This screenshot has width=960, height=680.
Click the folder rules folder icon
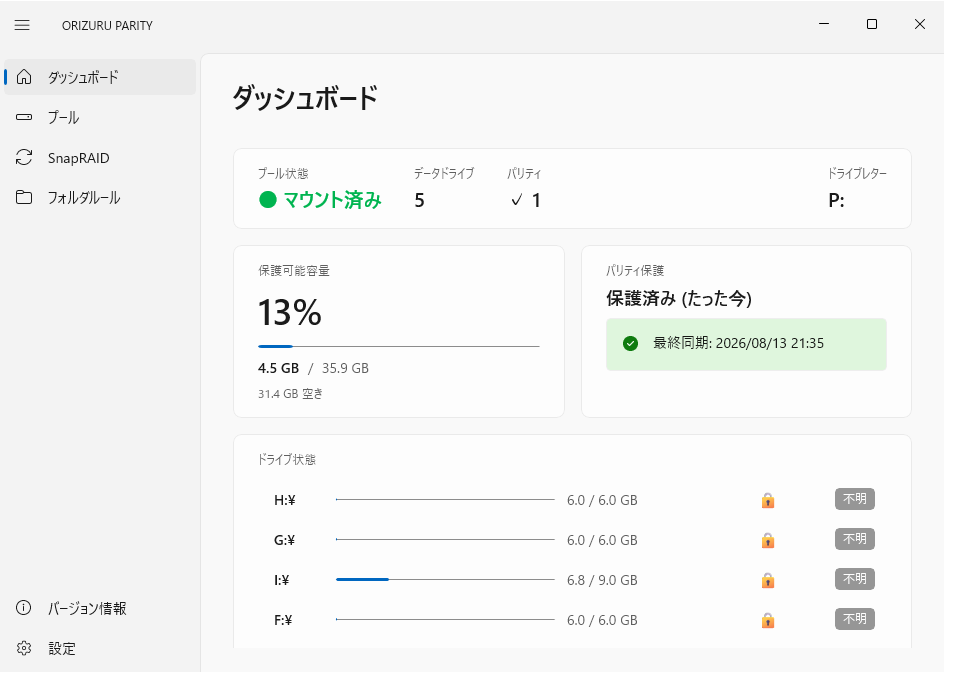(x=24, y=198)
